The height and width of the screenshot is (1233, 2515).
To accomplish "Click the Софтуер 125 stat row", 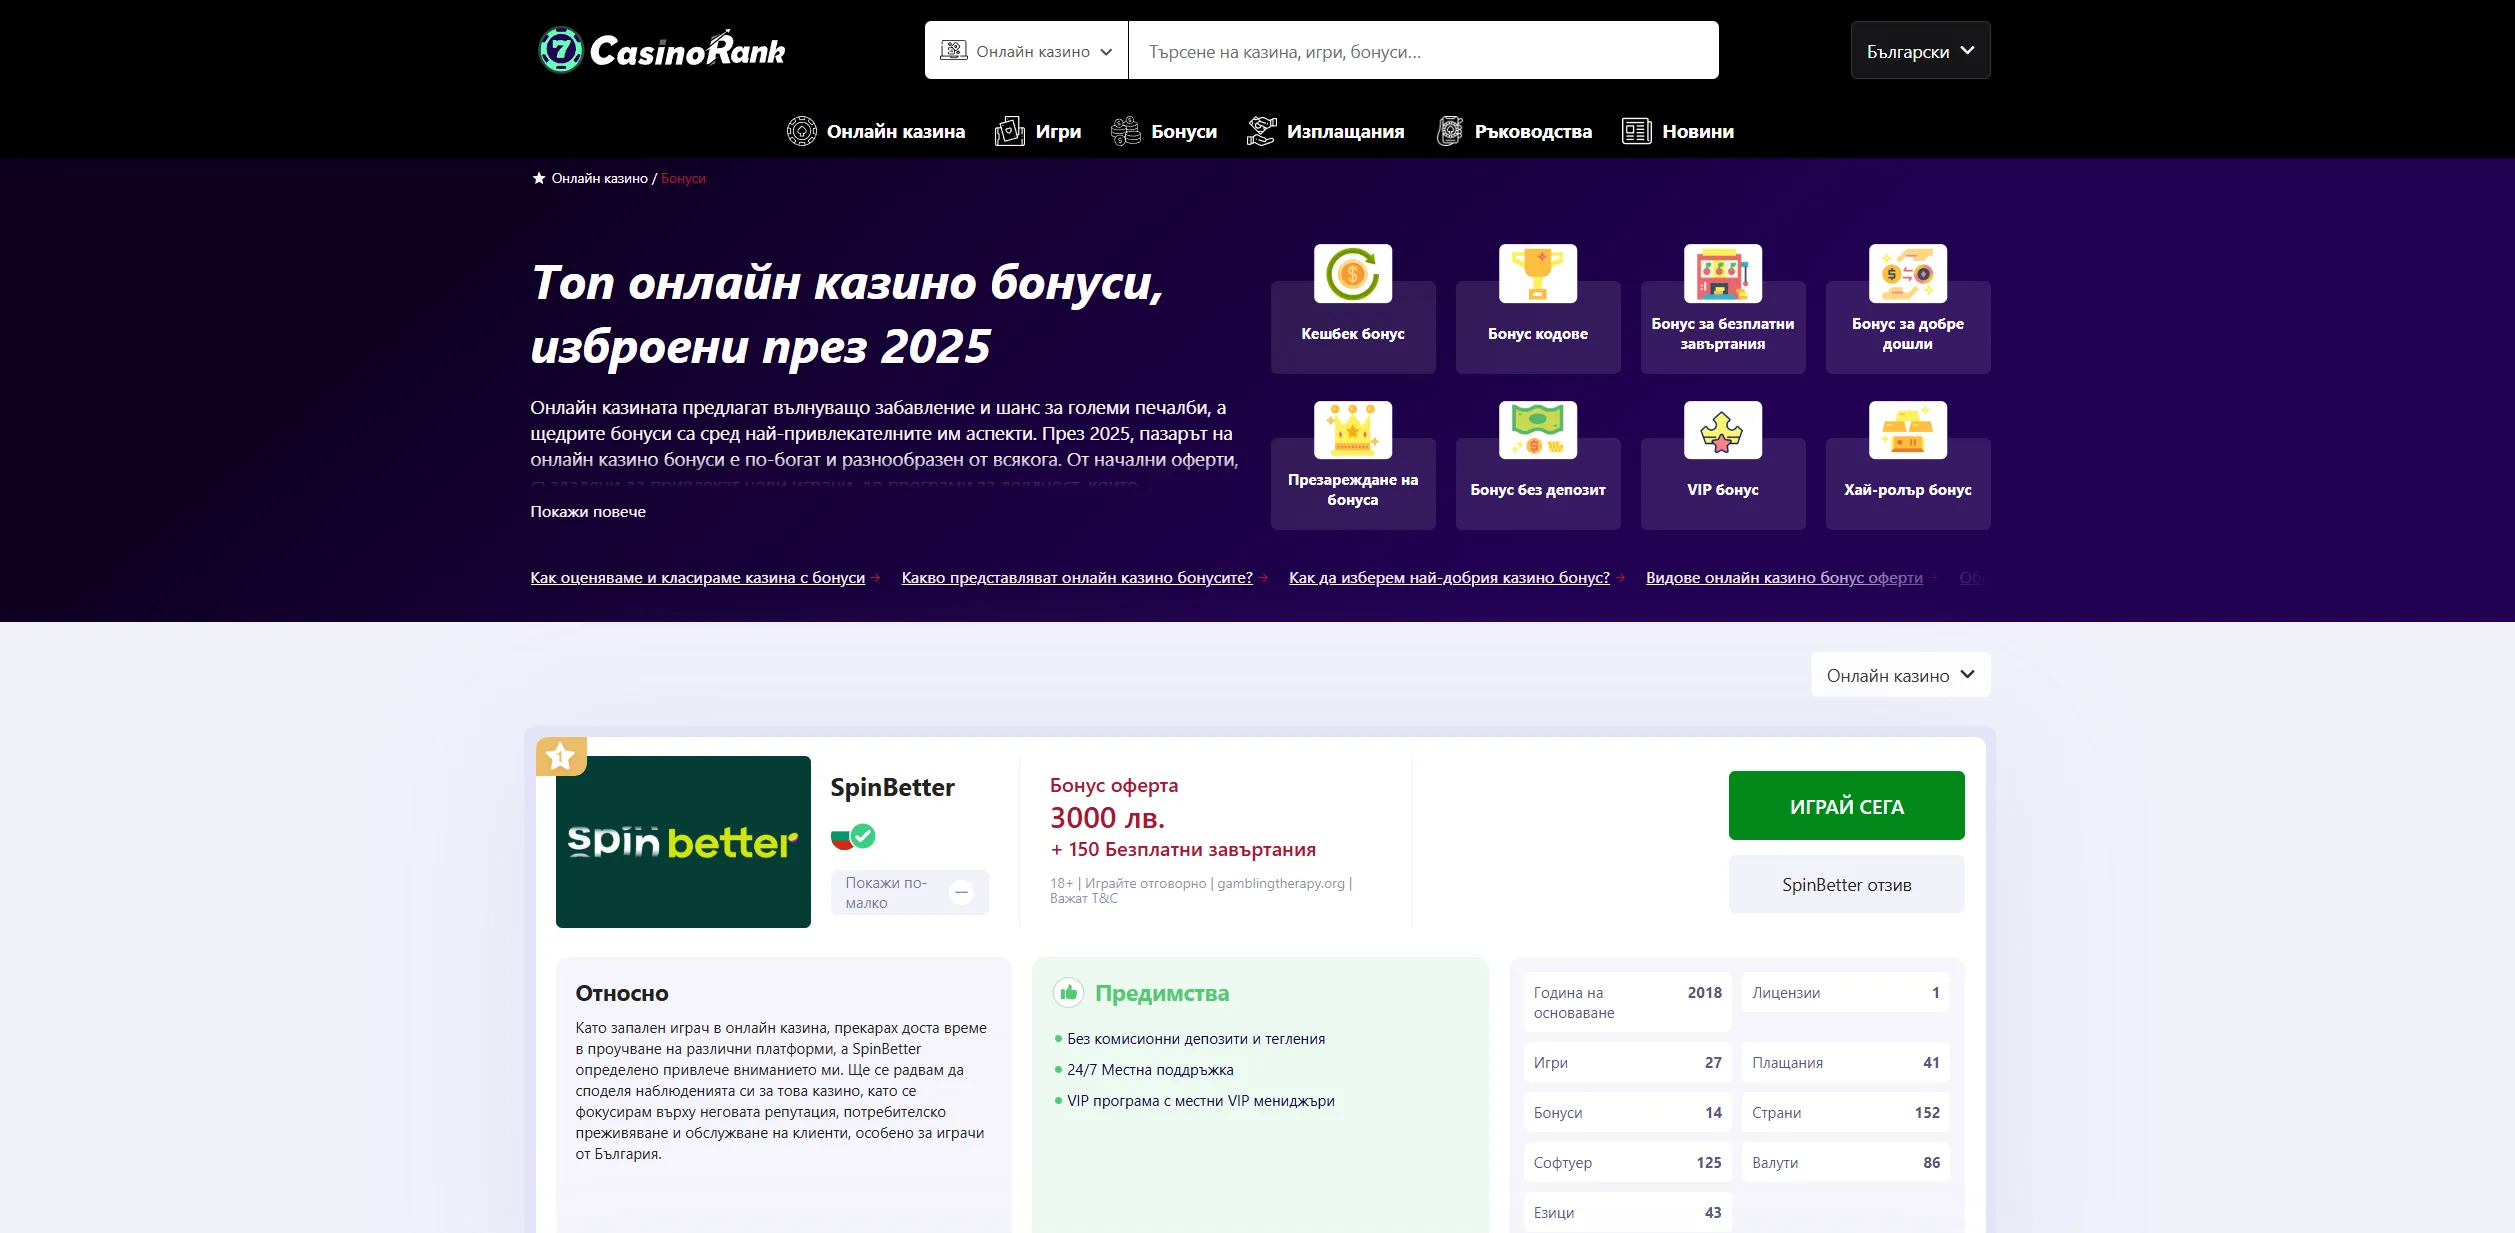I will 1627,1163.
